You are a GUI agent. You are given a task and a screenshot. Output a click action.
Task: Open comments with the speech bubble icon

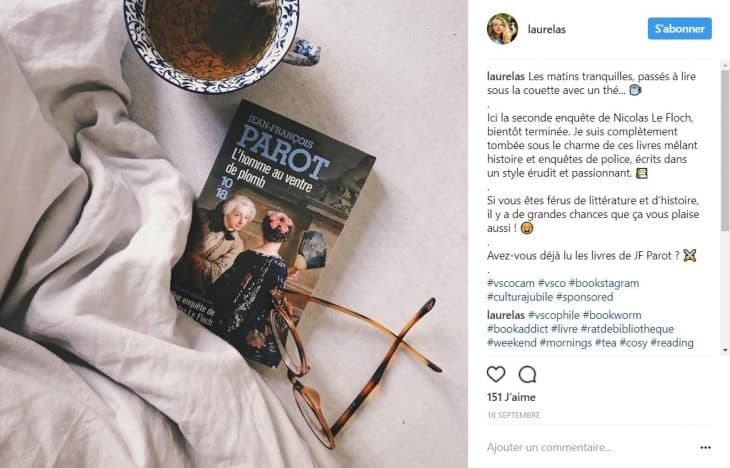pos(527,374)
